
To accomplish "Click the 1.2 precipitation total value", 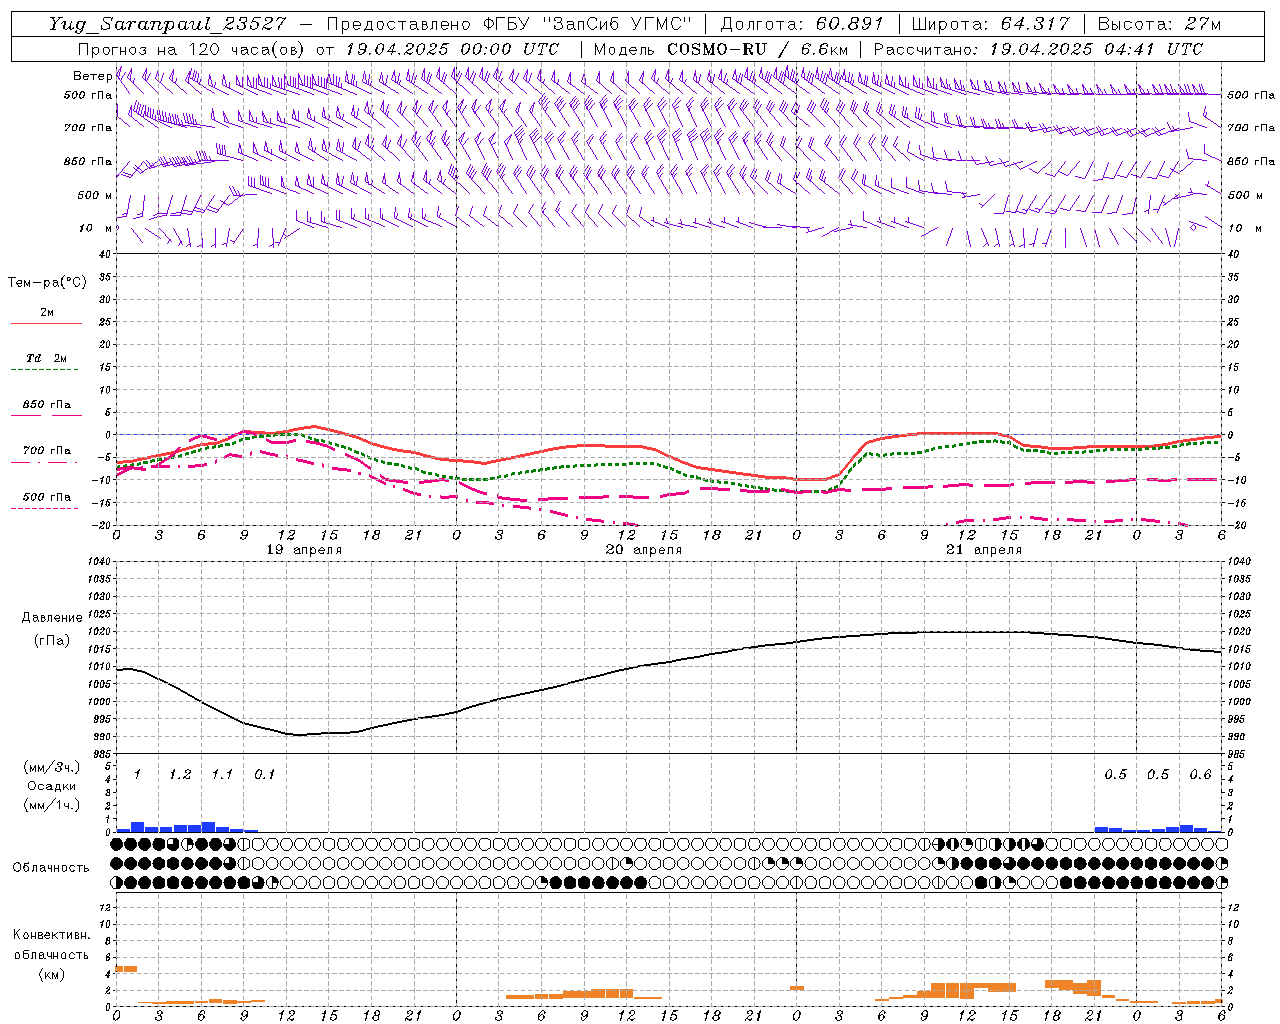I will pos(180,774).
